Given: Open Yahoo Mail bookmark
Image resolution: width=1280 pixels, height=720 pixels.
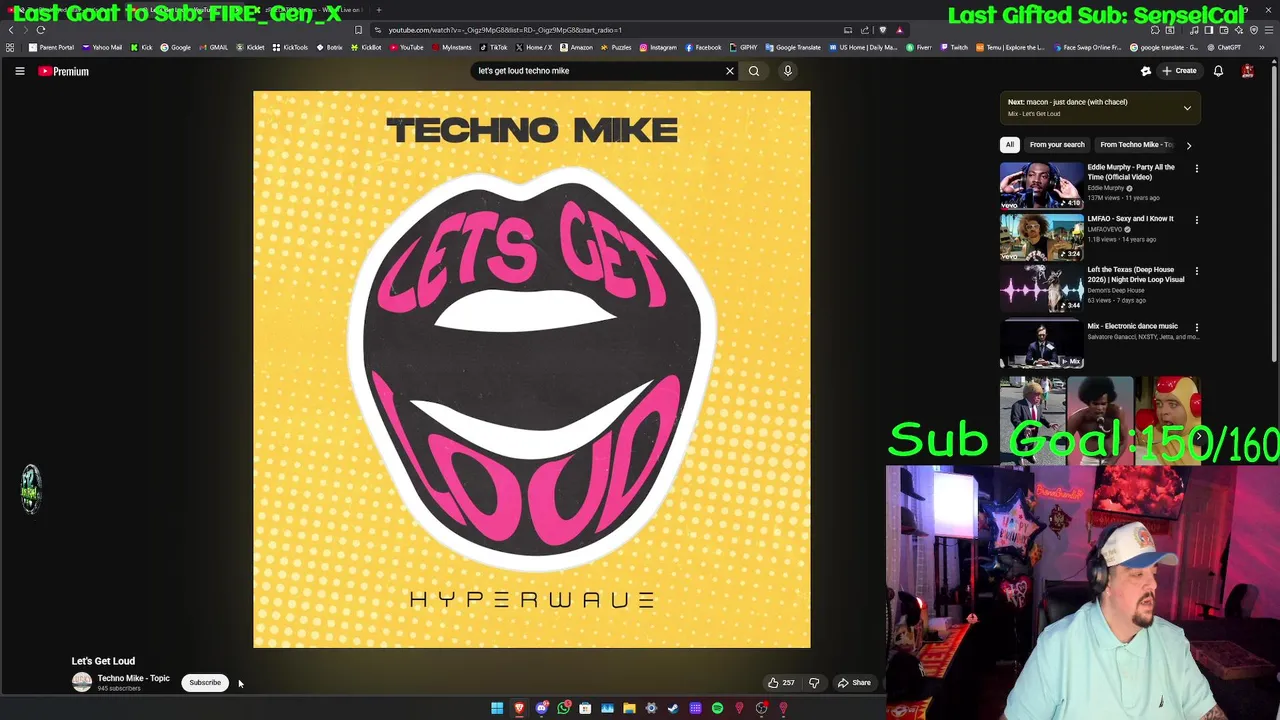Looking at the screenshot, I should coord(103,48).
